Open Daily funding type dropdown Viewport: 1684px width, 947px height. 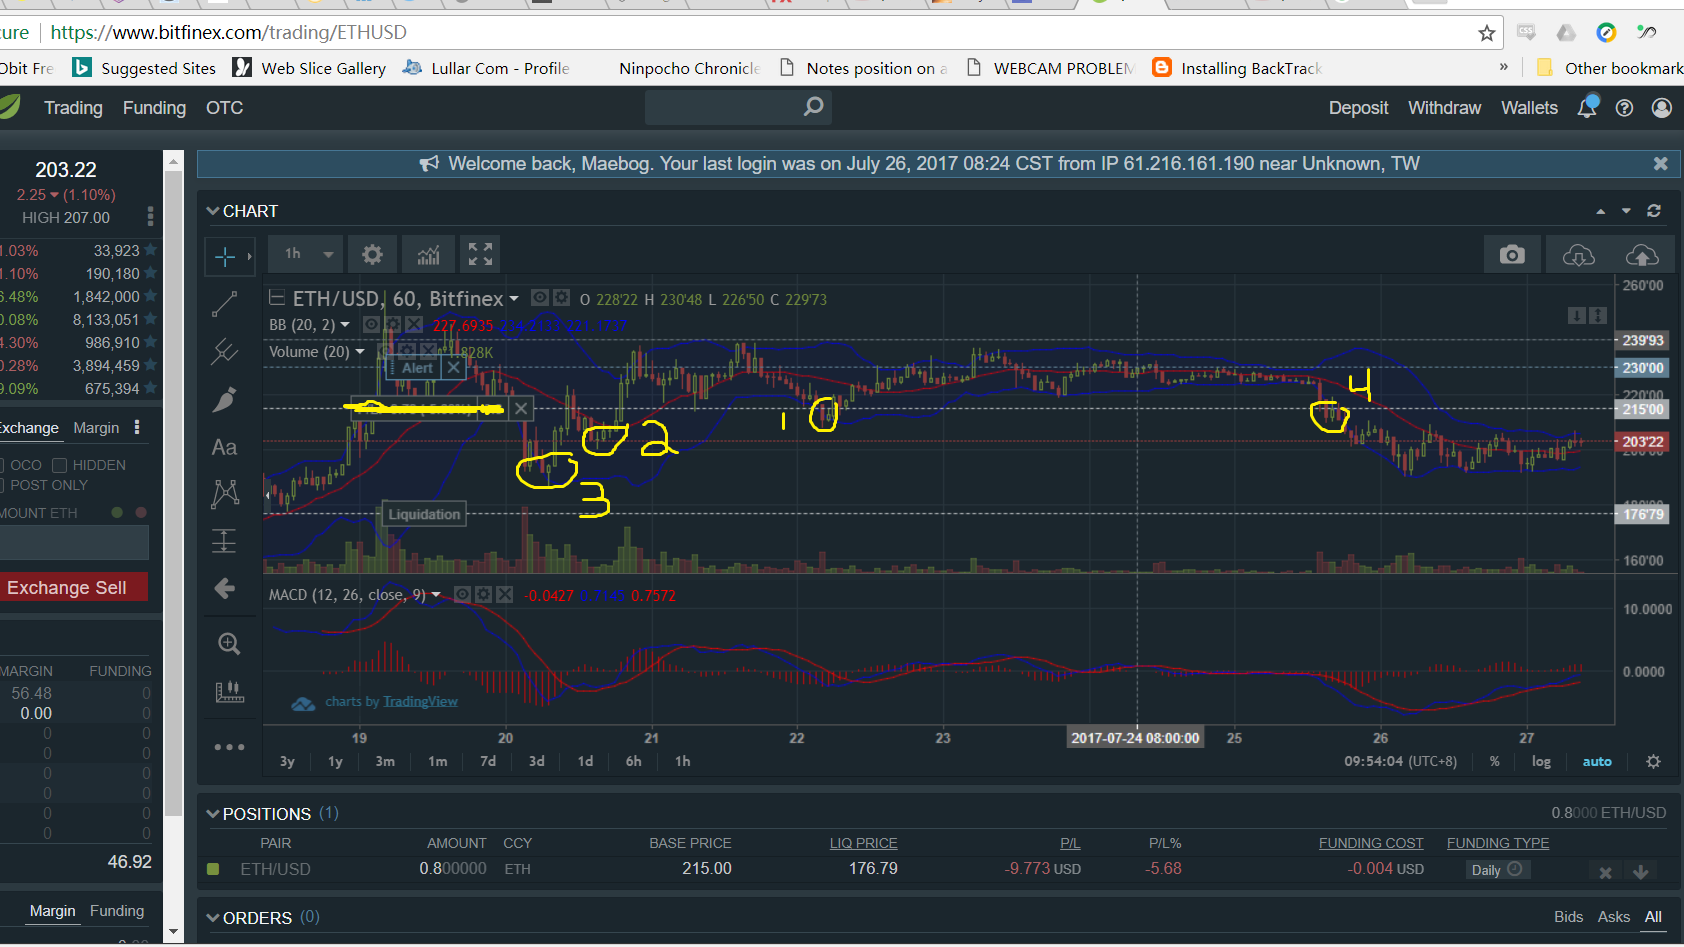[x=1497, y=870]
